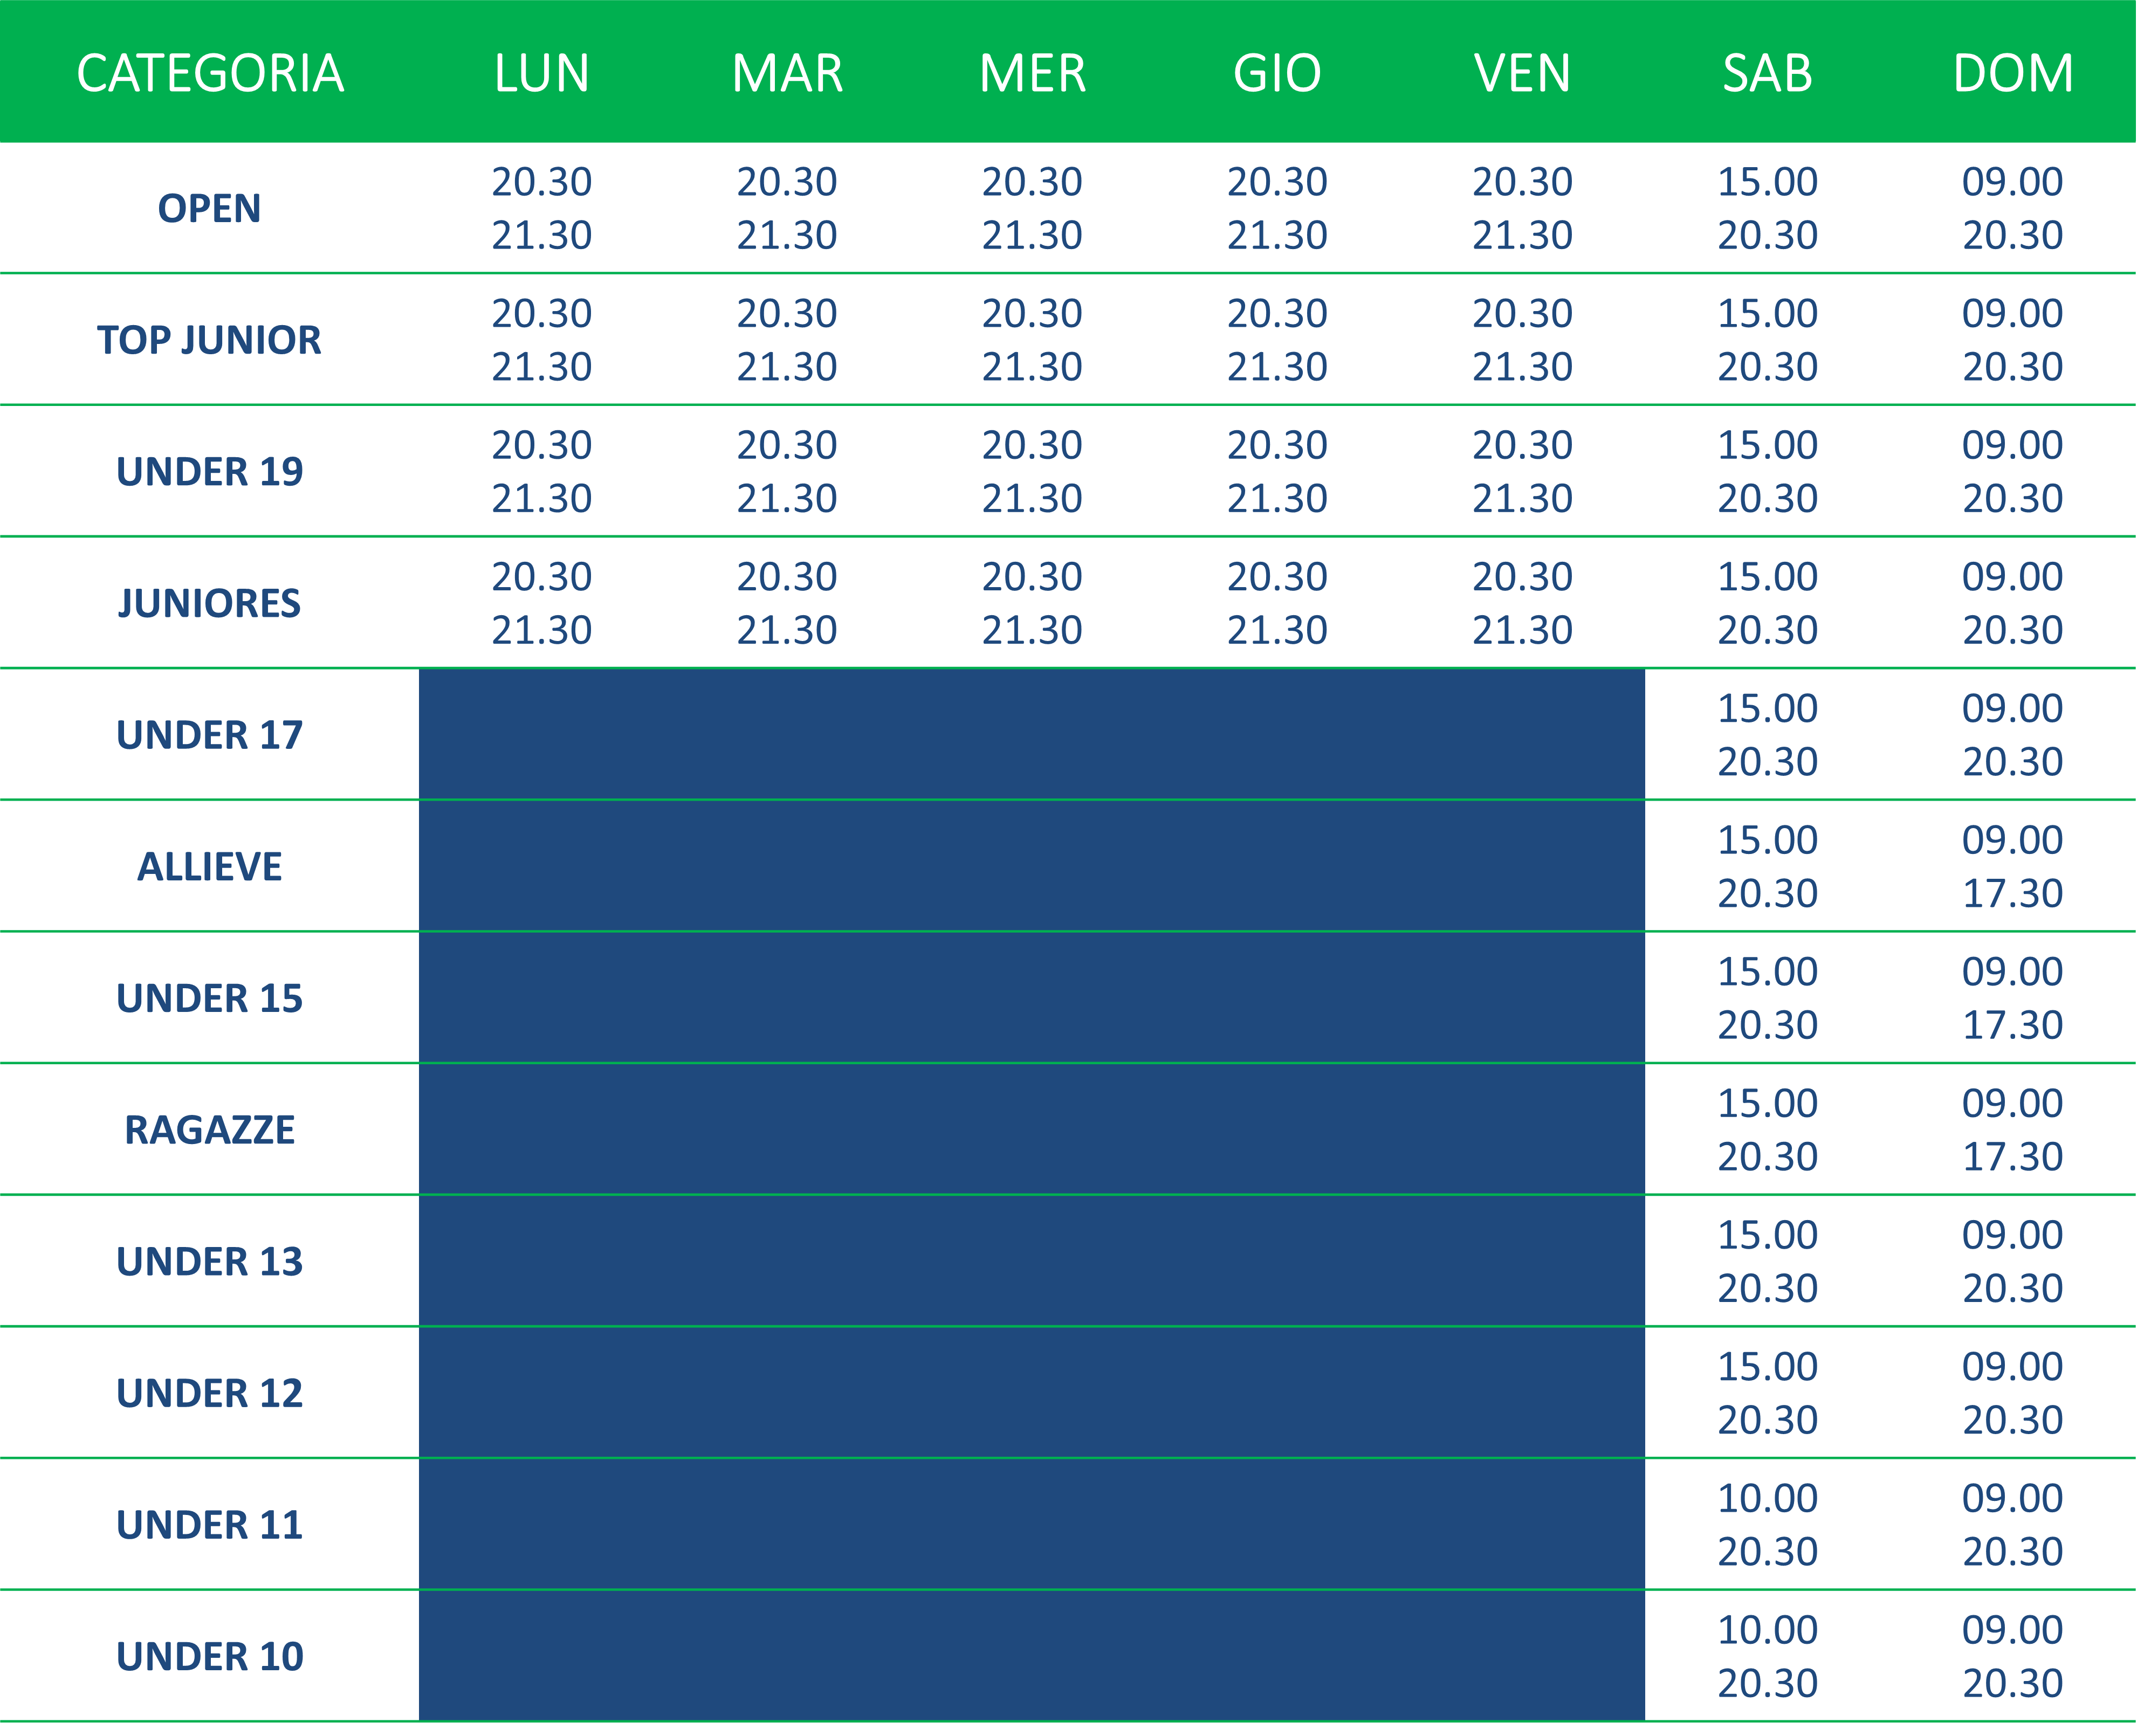The height and width of the screenshot is (1736, 2137).
Task: Select the MER column header
Action: coord(1032,73)
